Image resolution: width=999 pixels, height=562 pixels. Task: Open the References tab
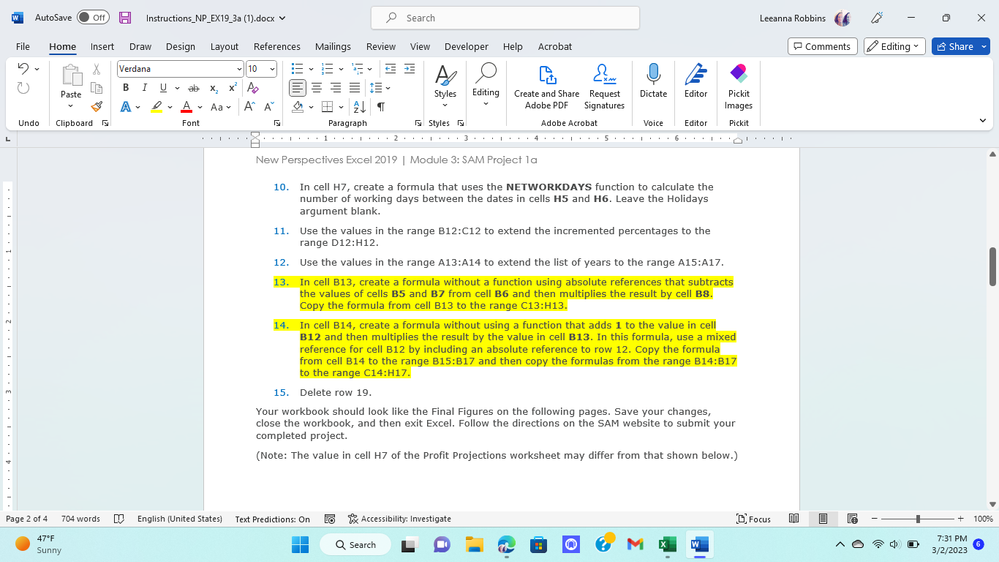(277, 47)
